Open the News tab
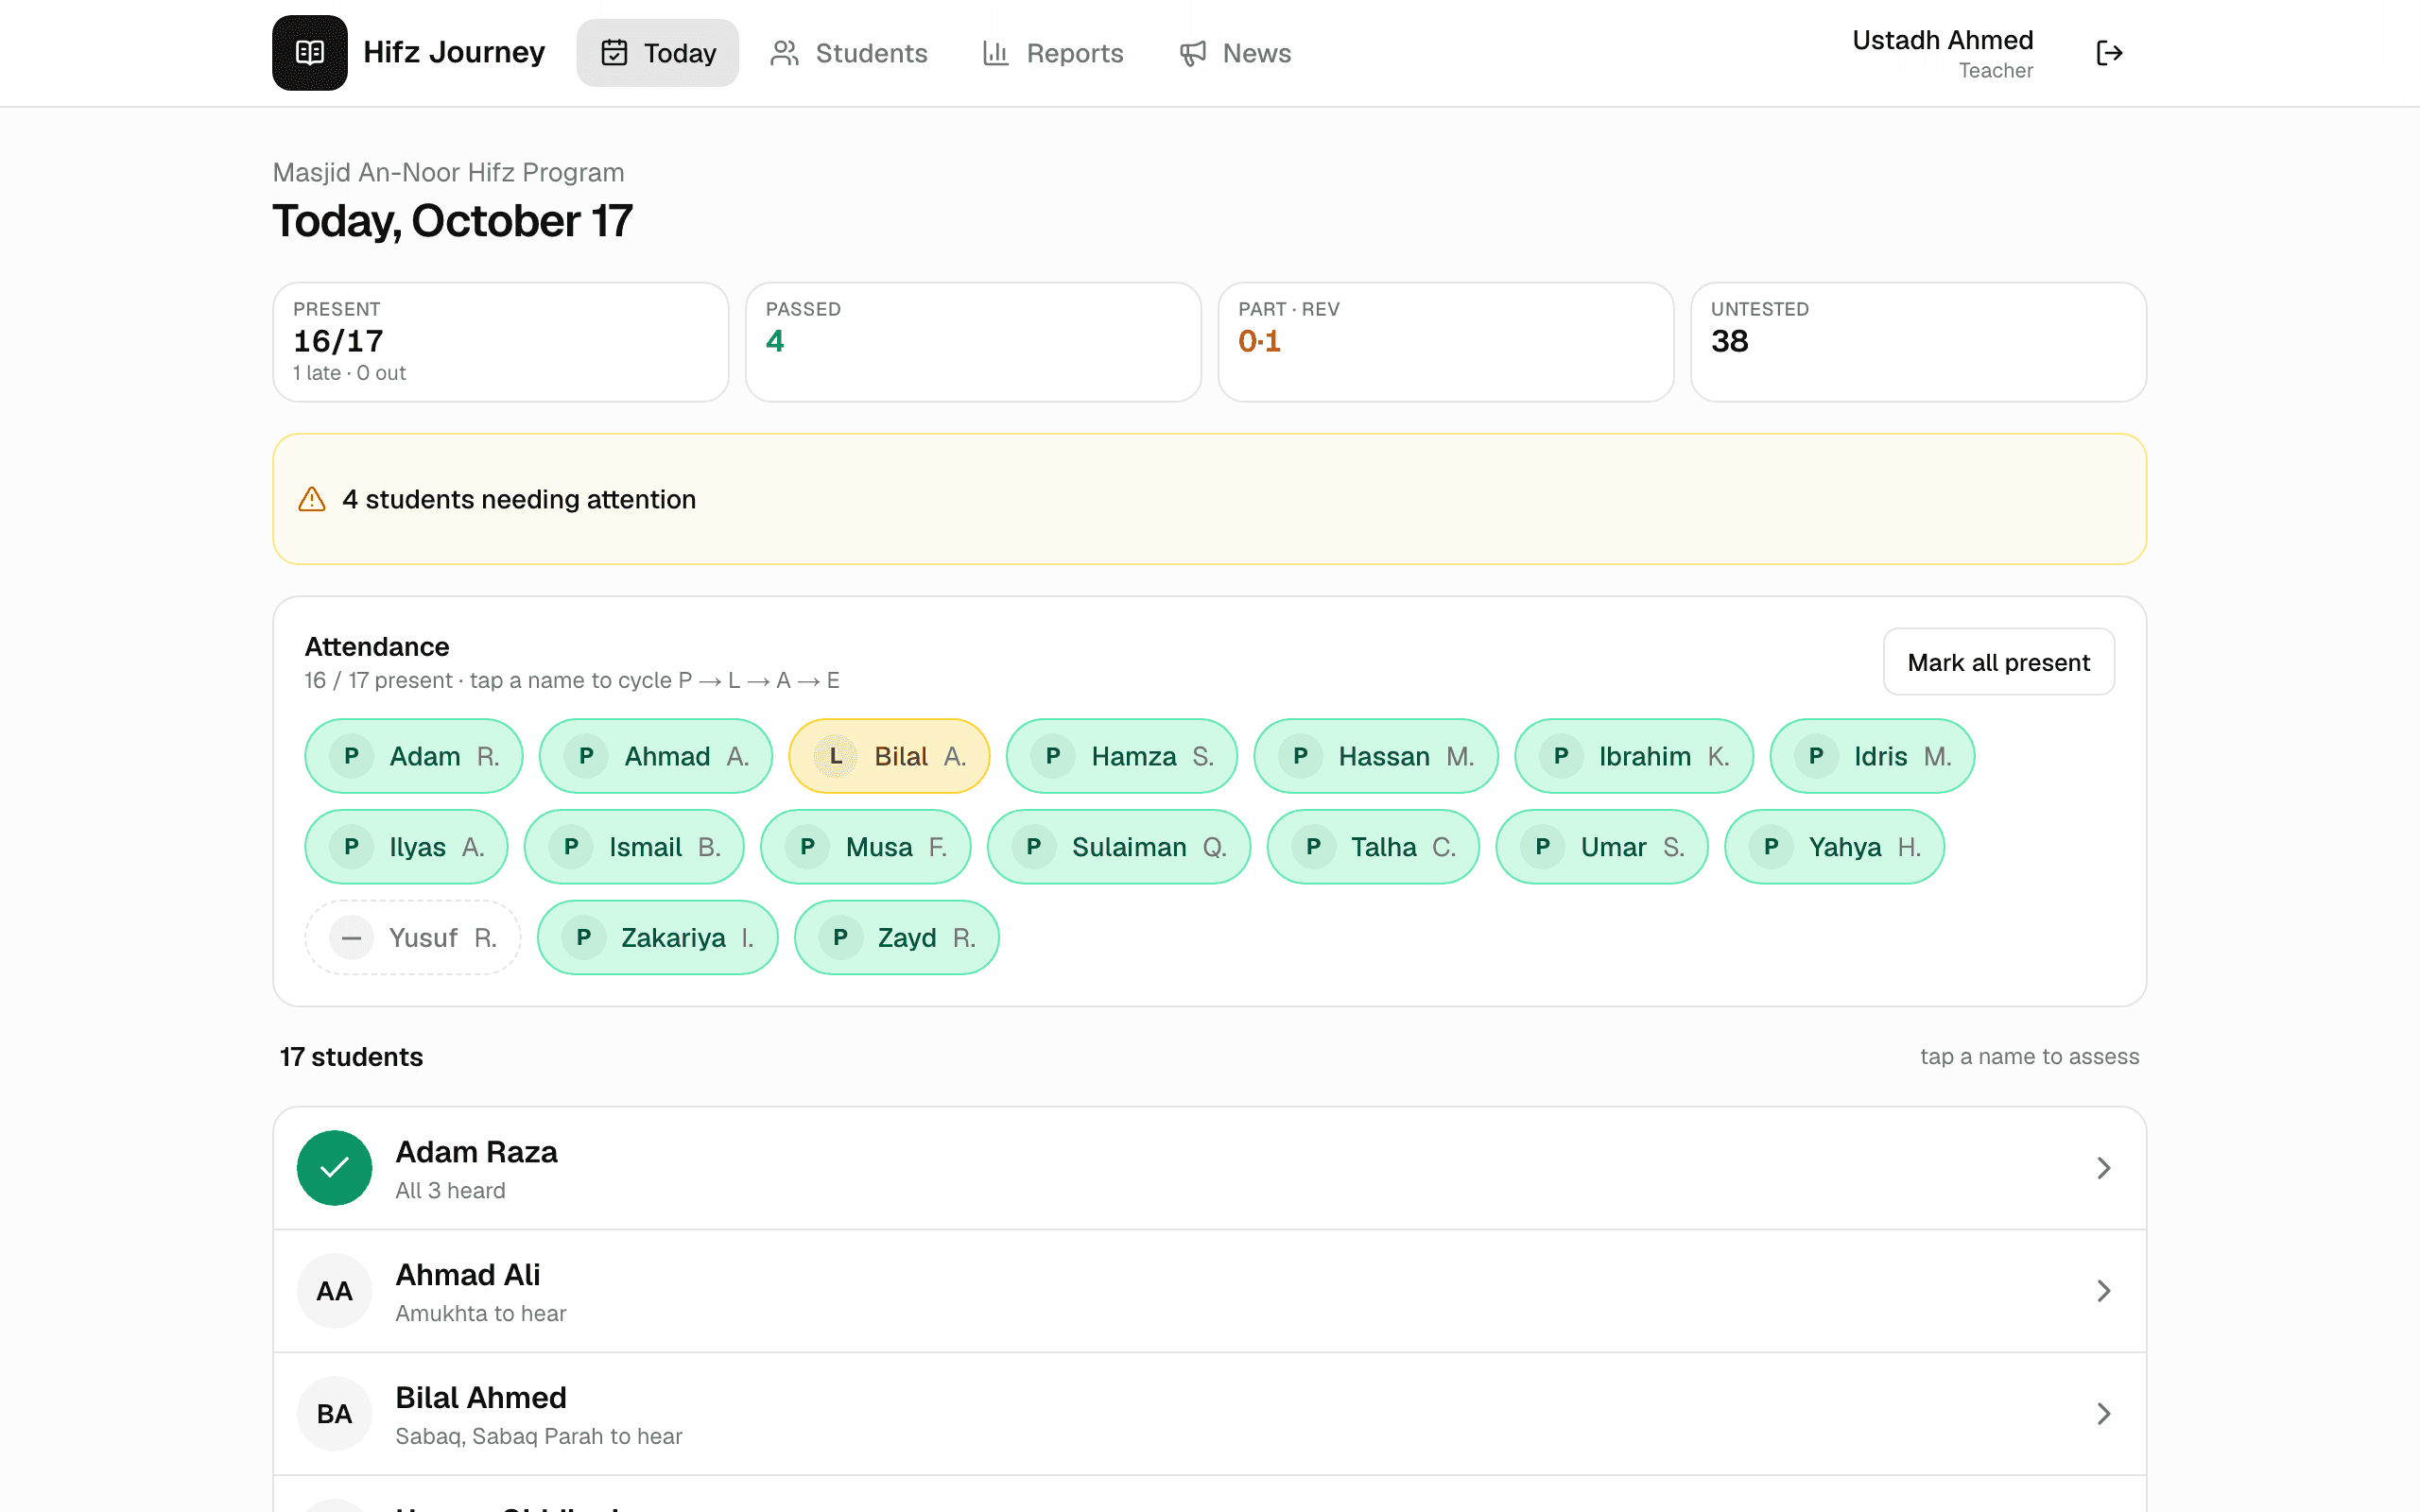 coord(1235,53)
